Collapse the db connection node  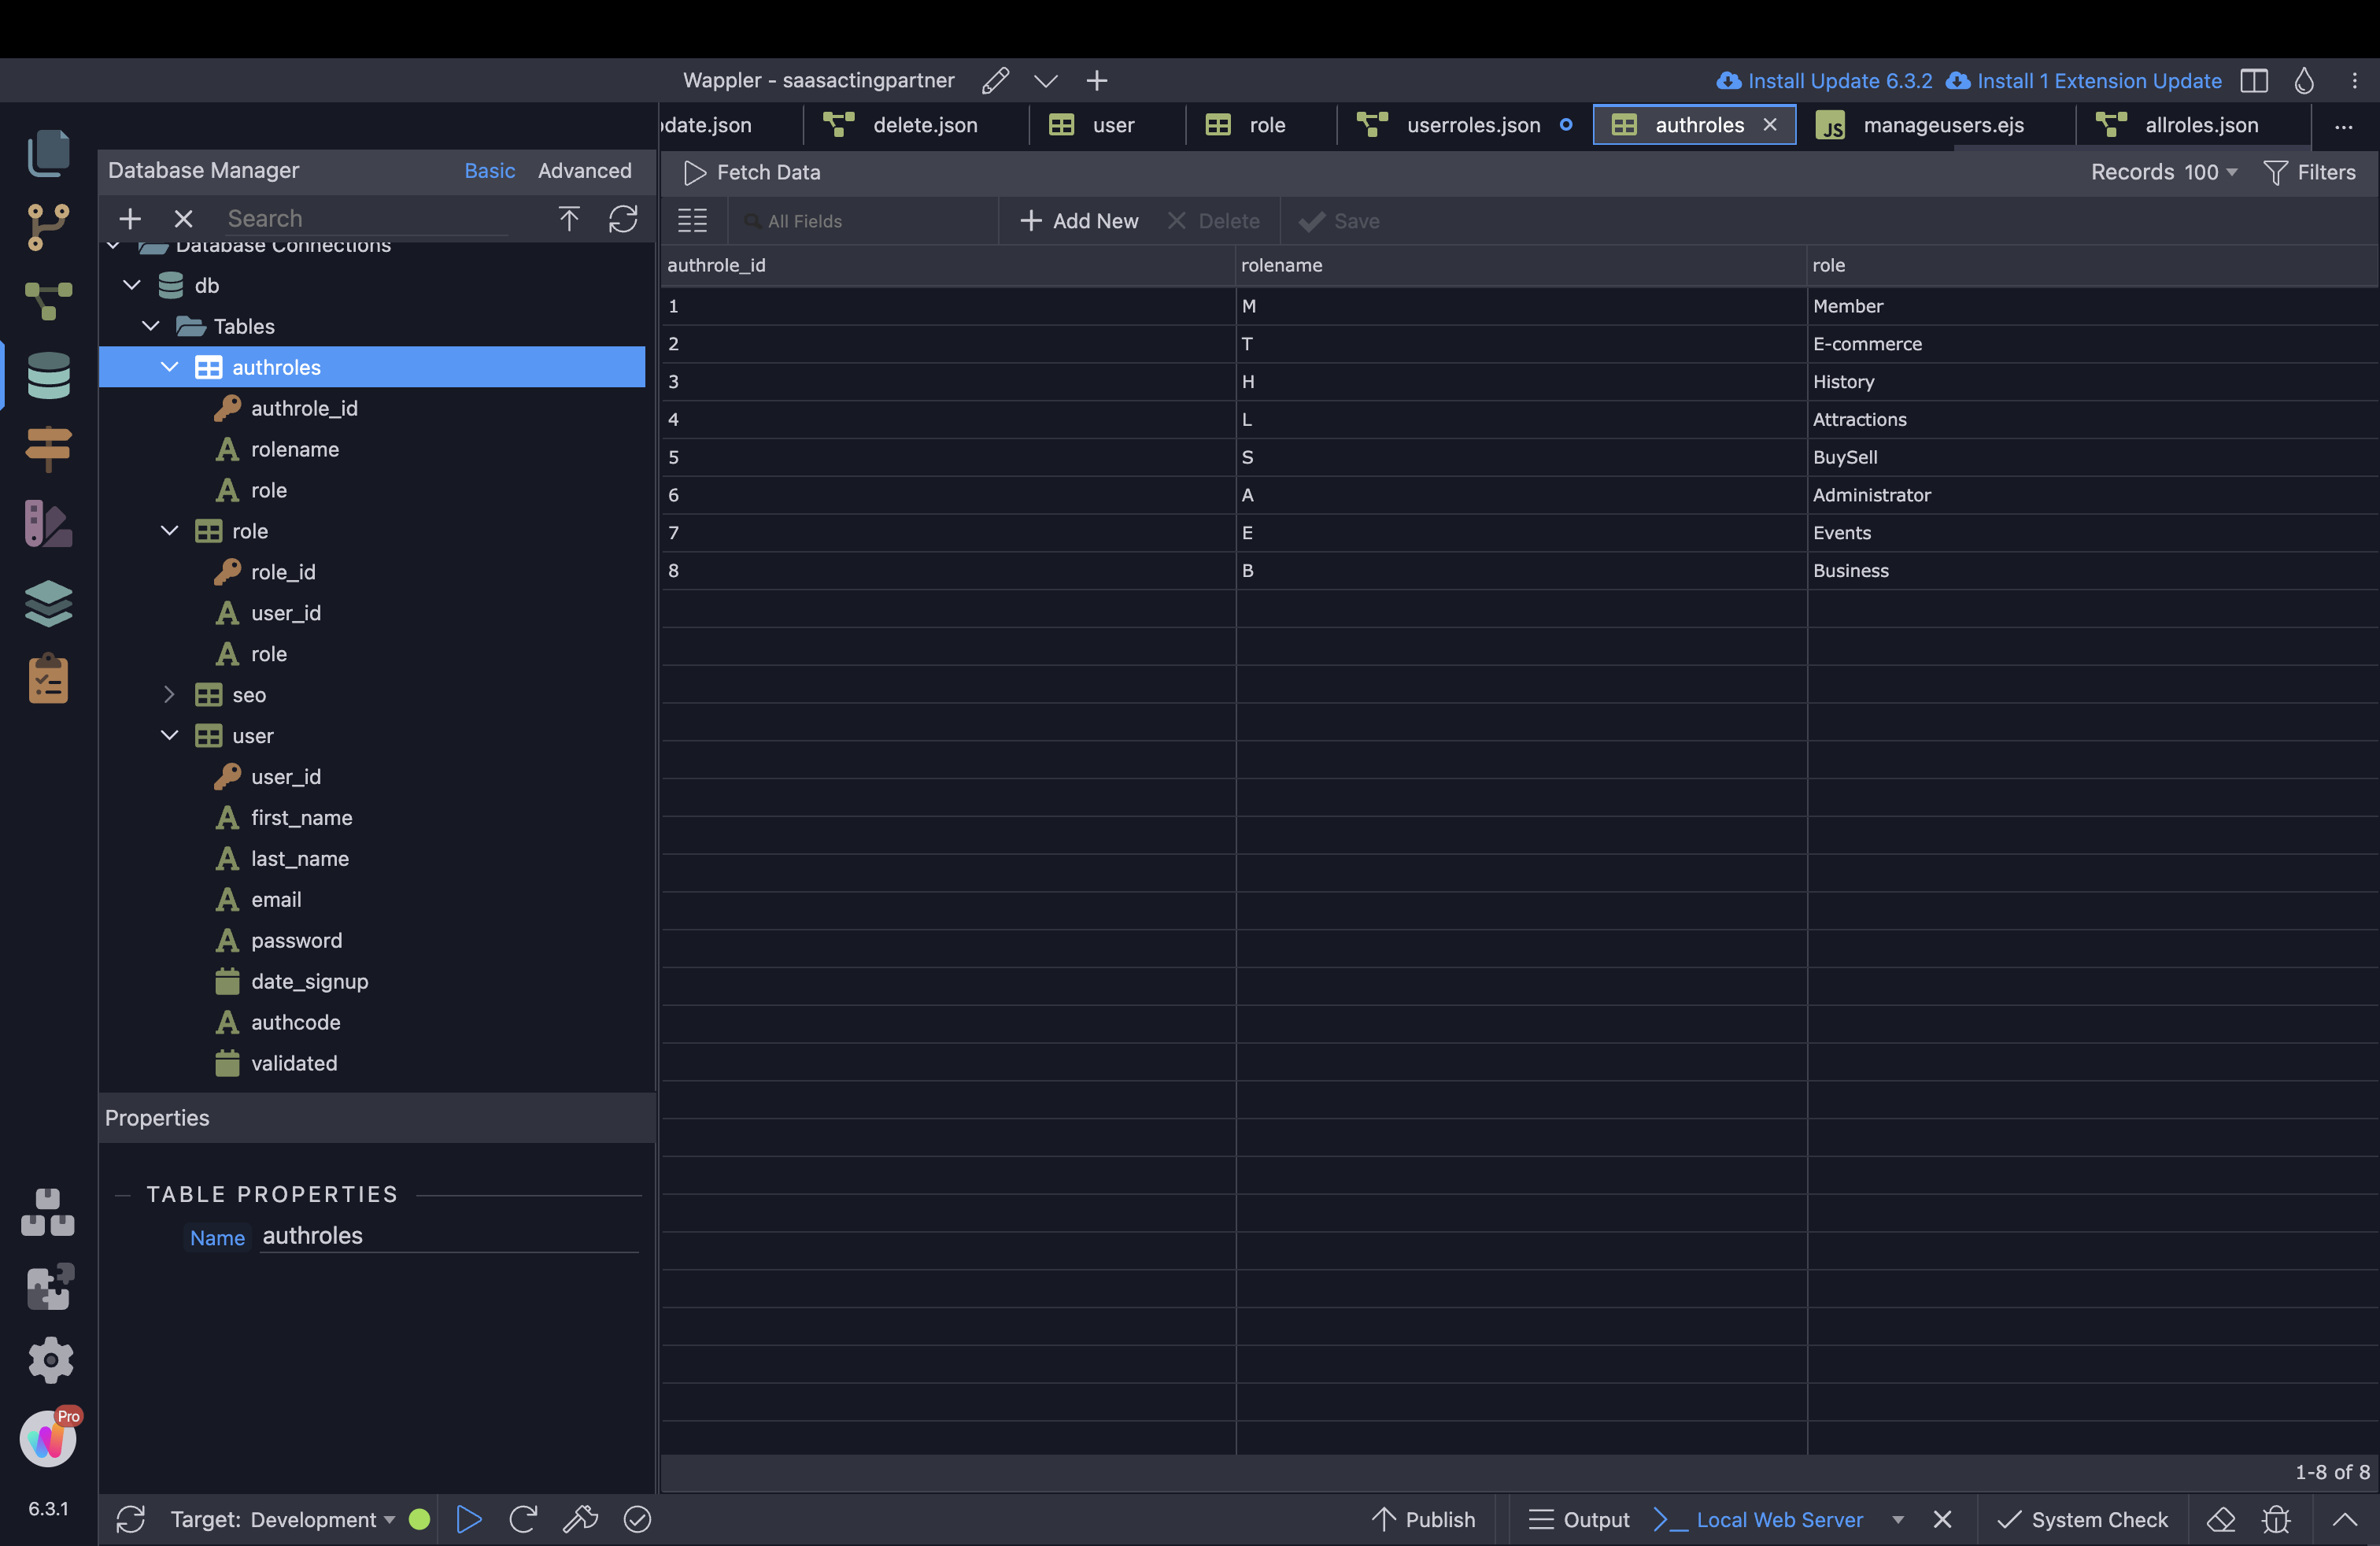(x=132, y=285)
